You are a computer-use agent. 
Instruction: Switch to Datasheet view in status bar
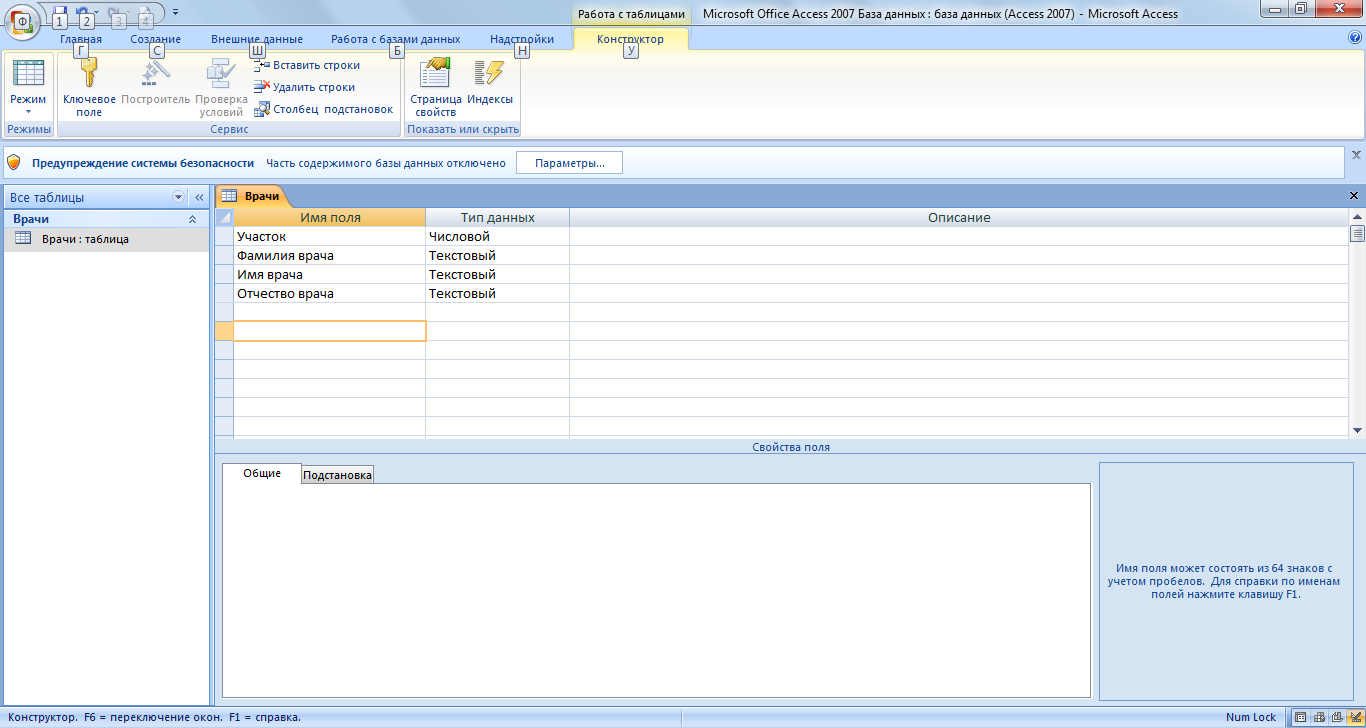coord(1300,717)
